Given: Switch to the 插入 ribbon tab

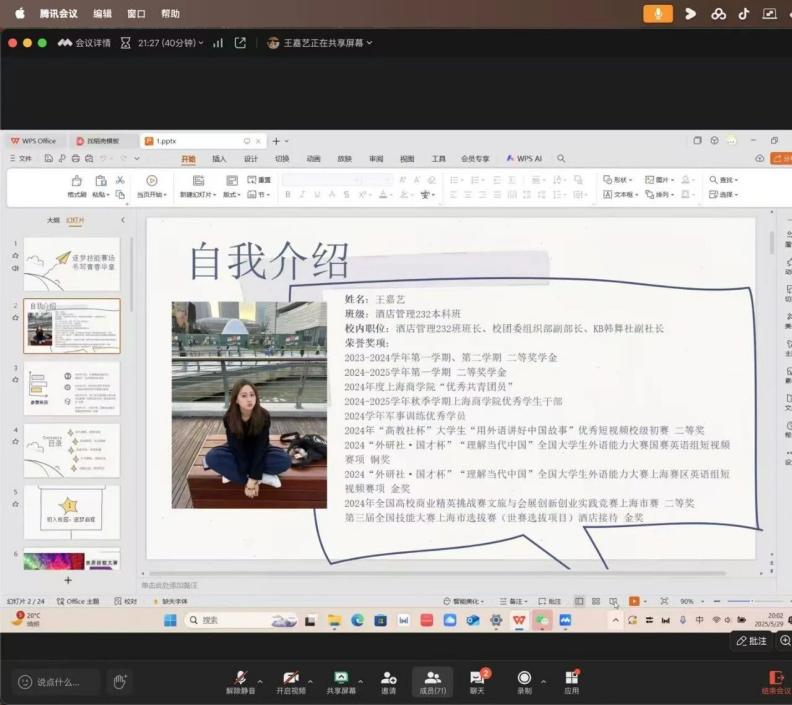Looking at the screenshot, I should tap(219, 158).
